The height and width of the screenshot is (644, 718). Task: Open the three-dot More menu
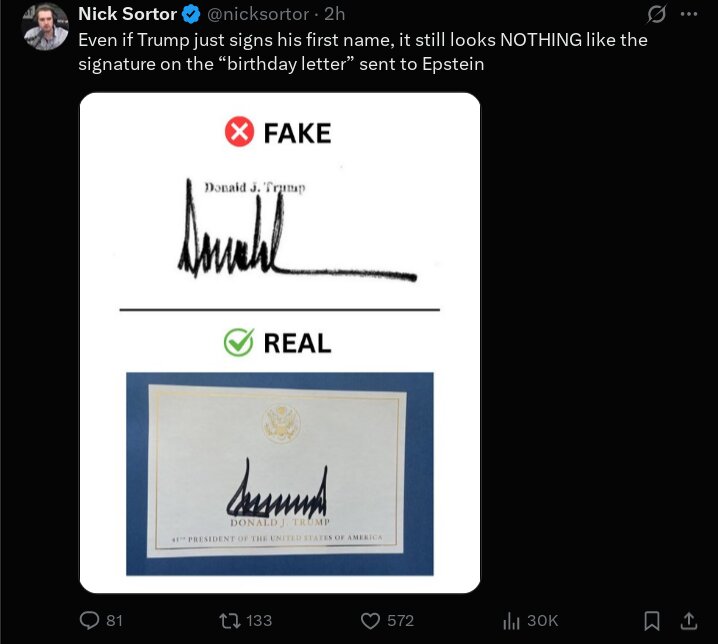pos(688,15)
